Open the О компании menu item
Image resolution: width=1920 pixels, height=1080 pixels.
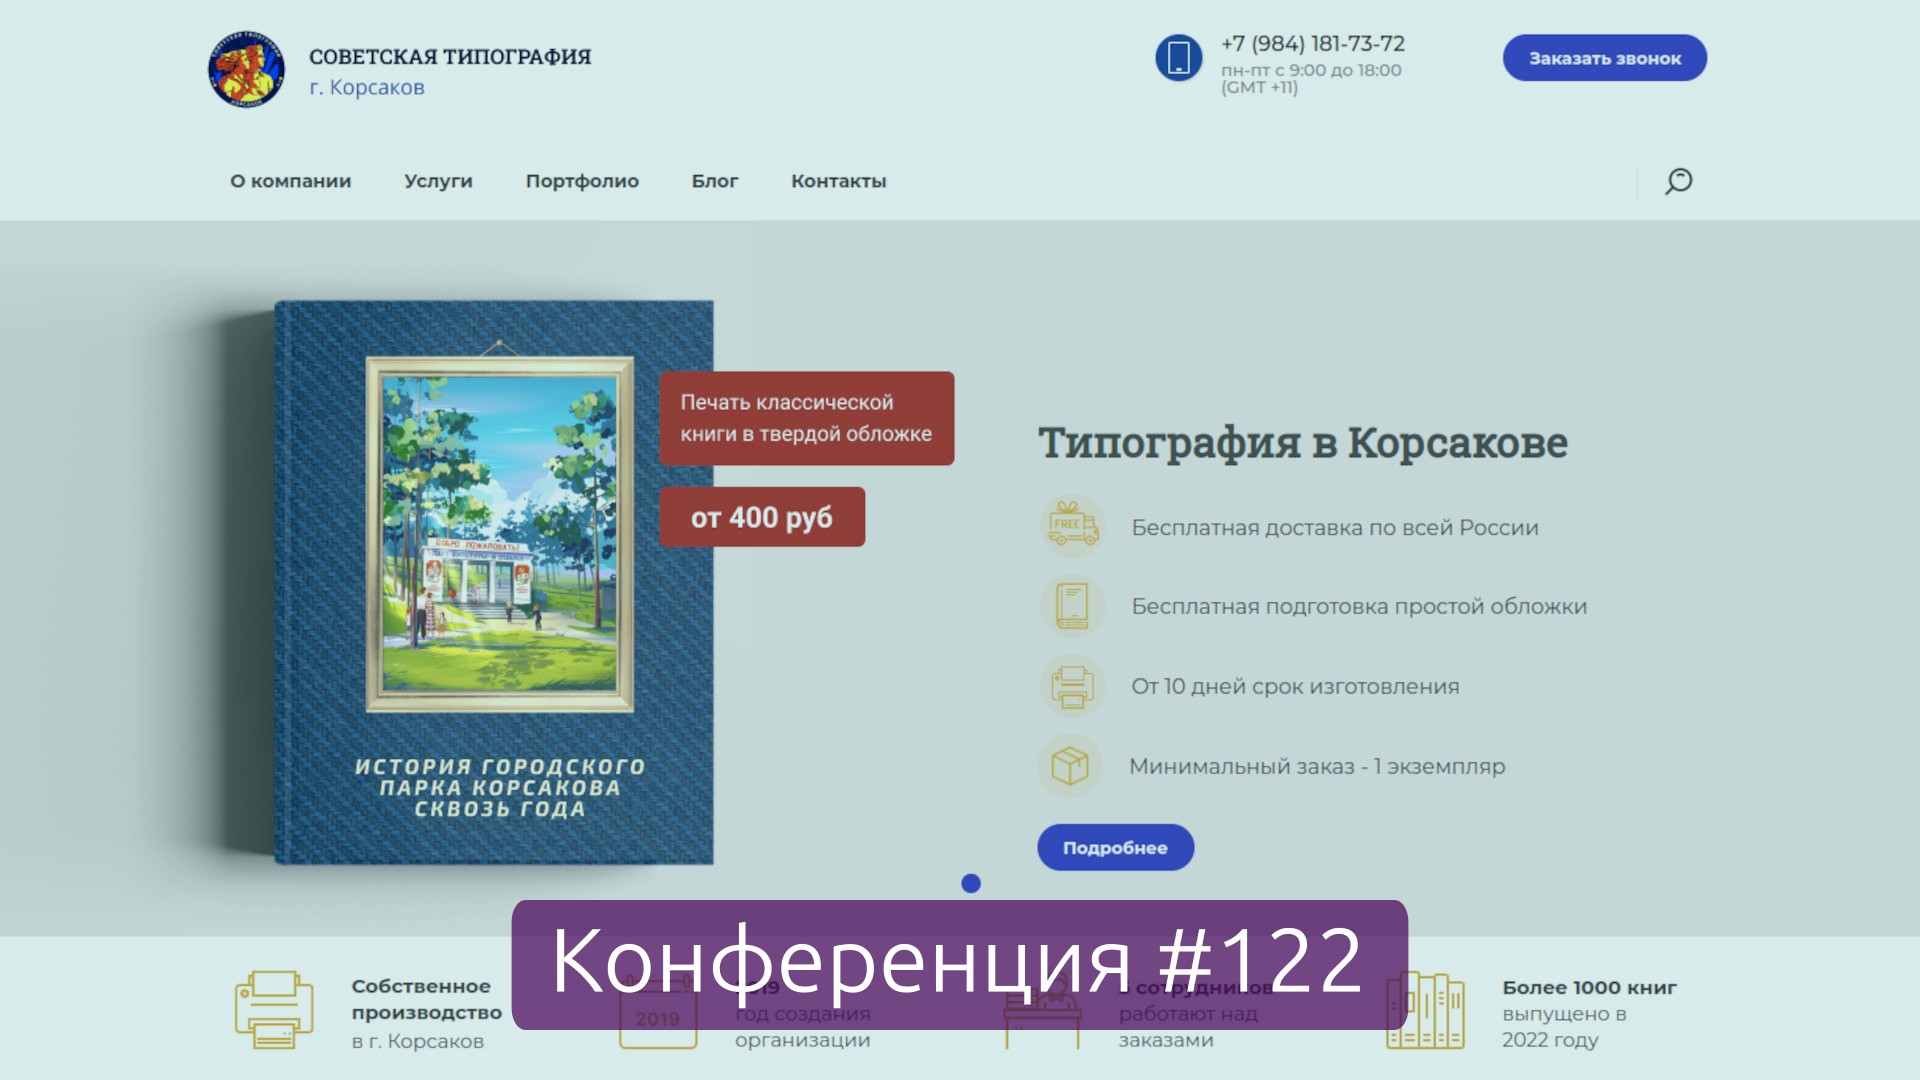pyautogui.click(x=290, y=181)
